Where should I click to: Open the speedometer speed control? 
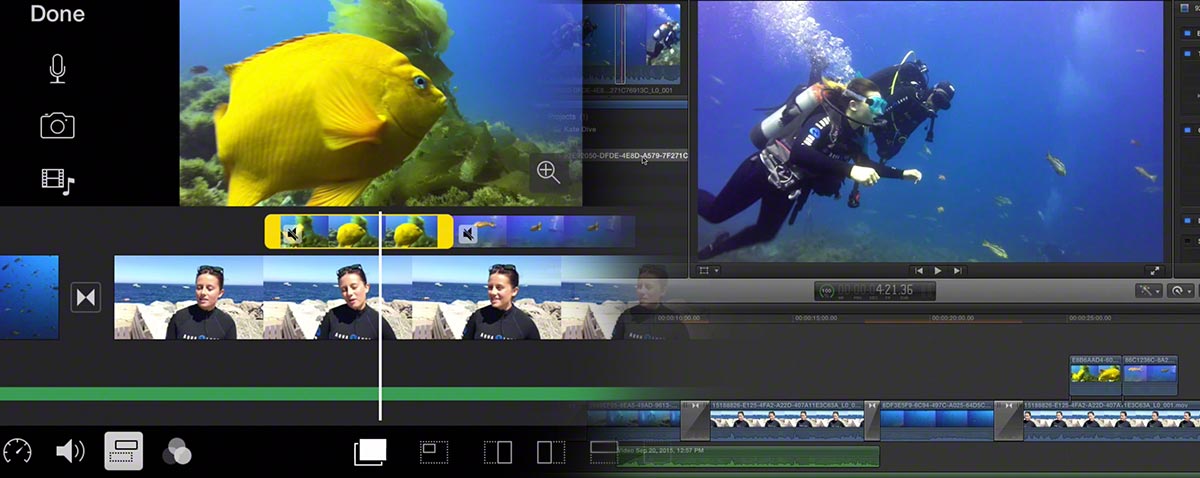(x=17, y=451)
